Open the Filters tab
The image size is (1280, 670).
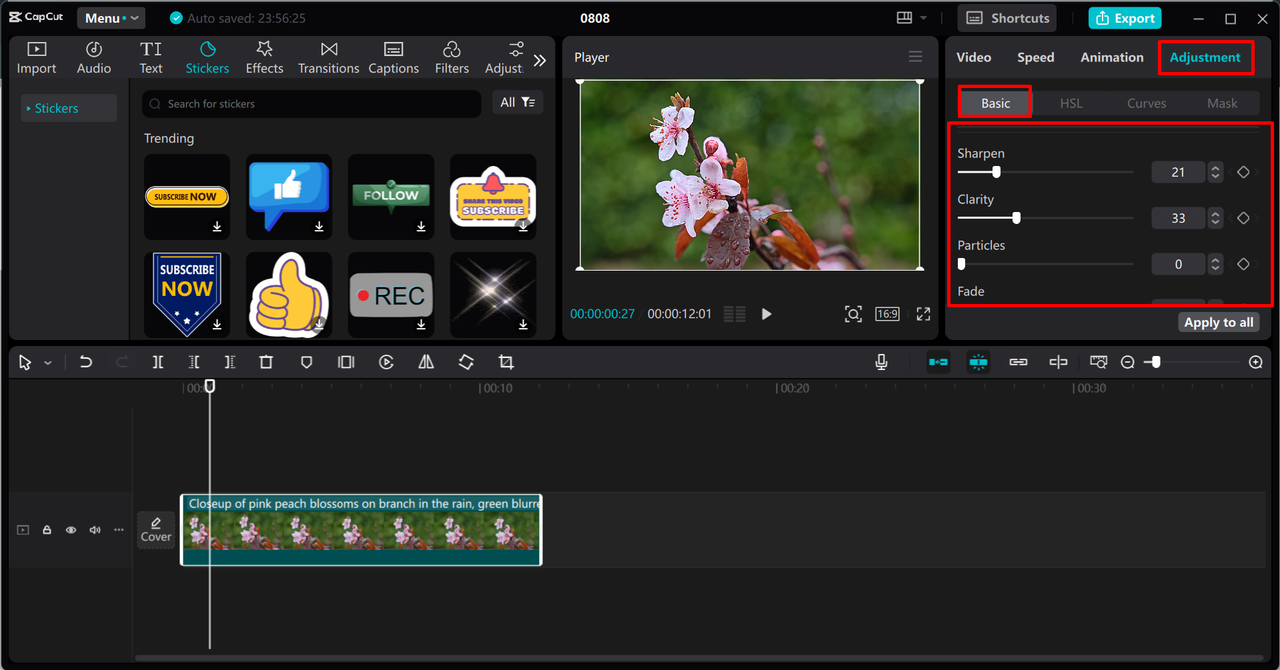point(451,58)
